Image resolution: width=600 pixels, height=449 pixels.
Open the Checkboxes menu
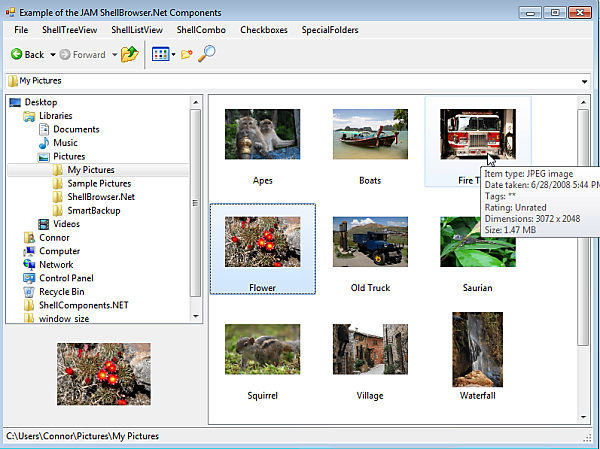coord(264,30)
